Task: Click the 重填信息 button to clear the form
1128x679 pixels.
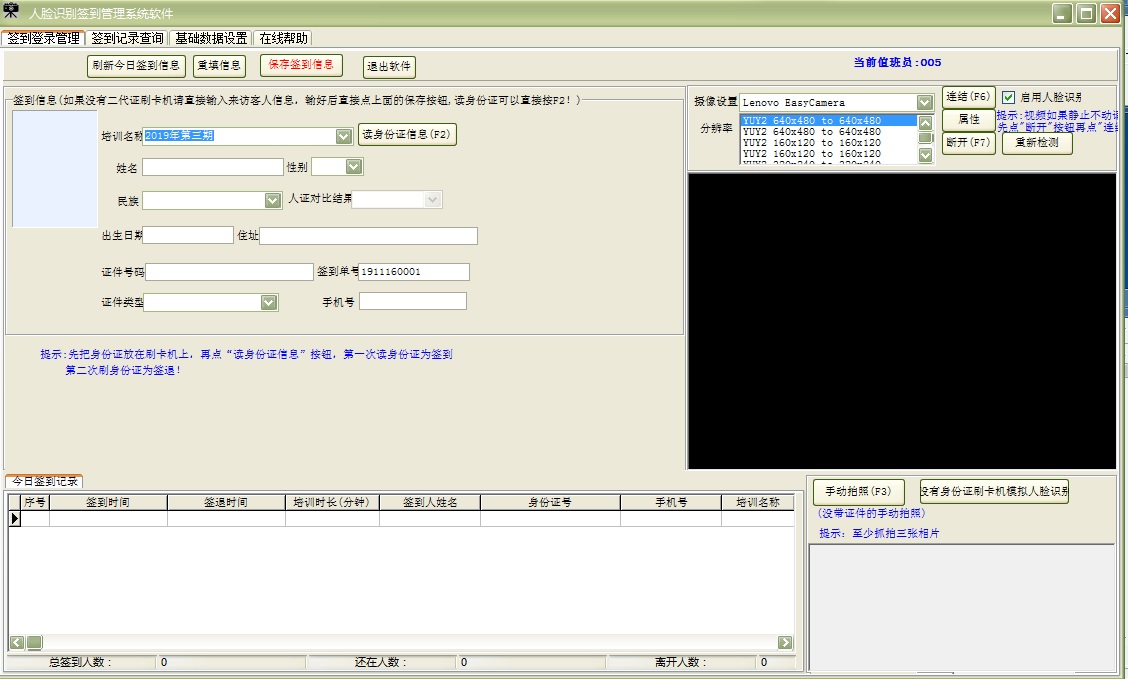Action: [x=222, y=65]
